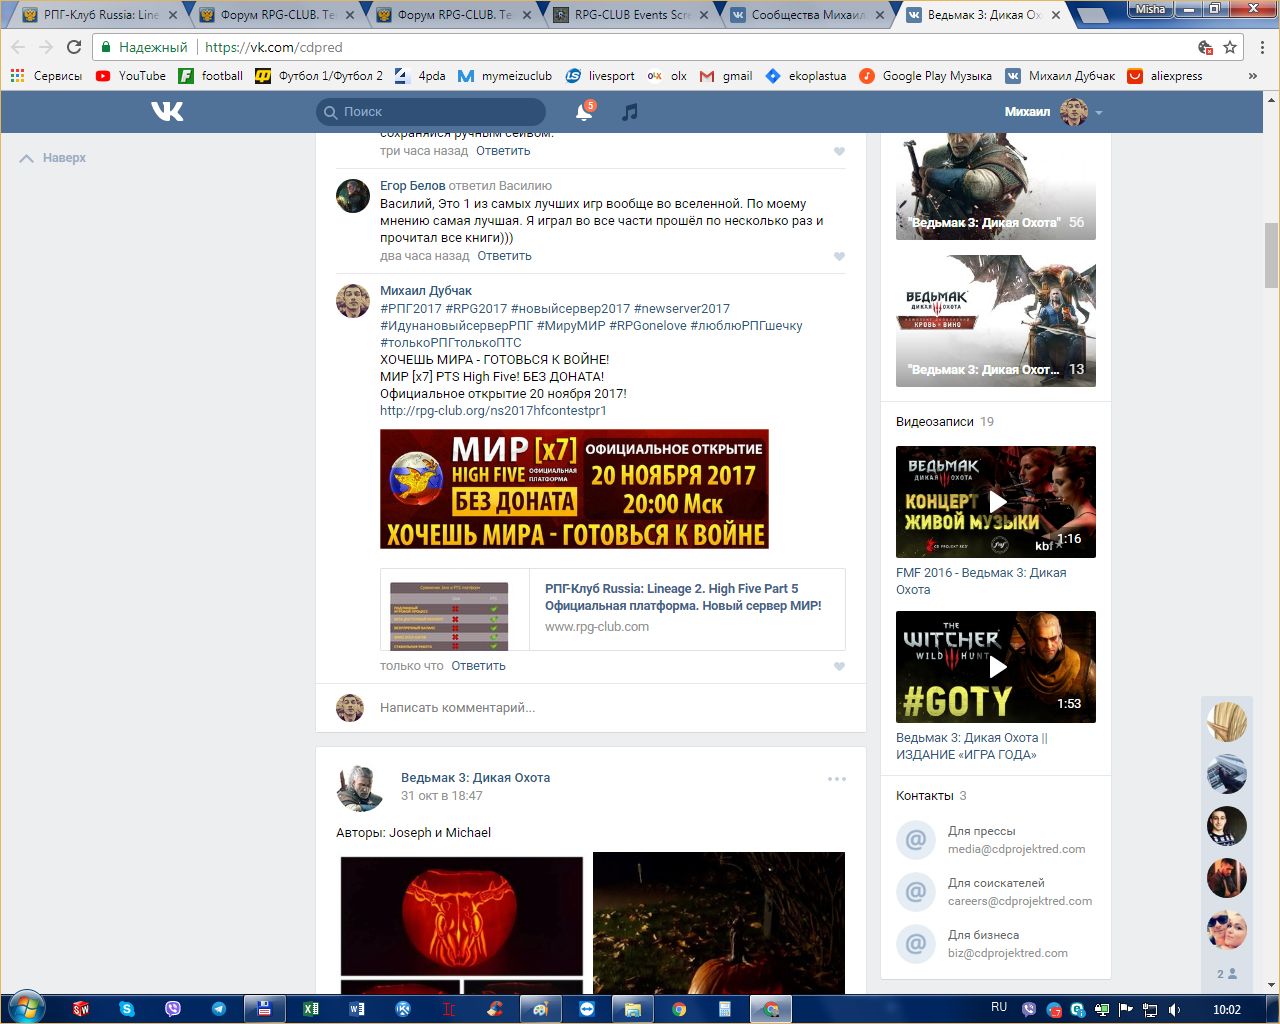Screen dimensions: 1280x1024
Task: Open the football bookmark
Action: click(211, 76)
